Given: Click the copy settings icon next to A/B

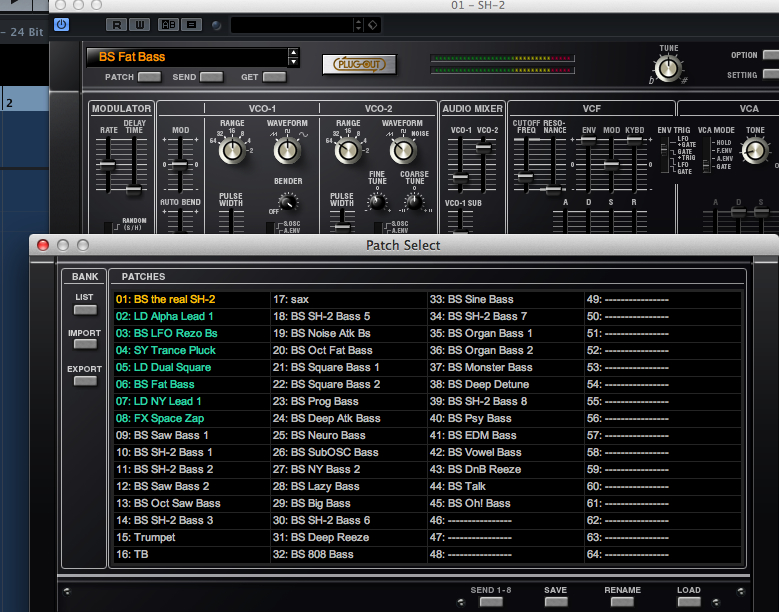Looking at the screenshot, I should [x=191, y=25].
